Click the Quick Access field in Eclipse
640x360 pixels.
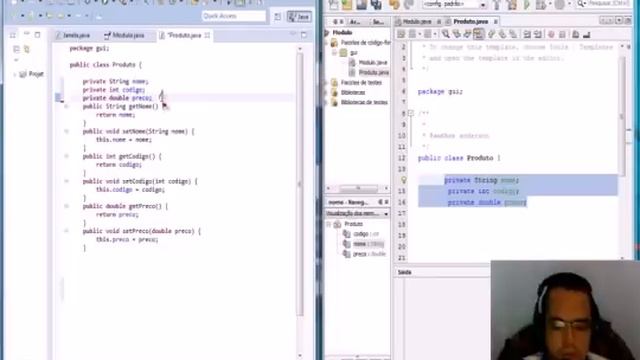coord(233,16)
